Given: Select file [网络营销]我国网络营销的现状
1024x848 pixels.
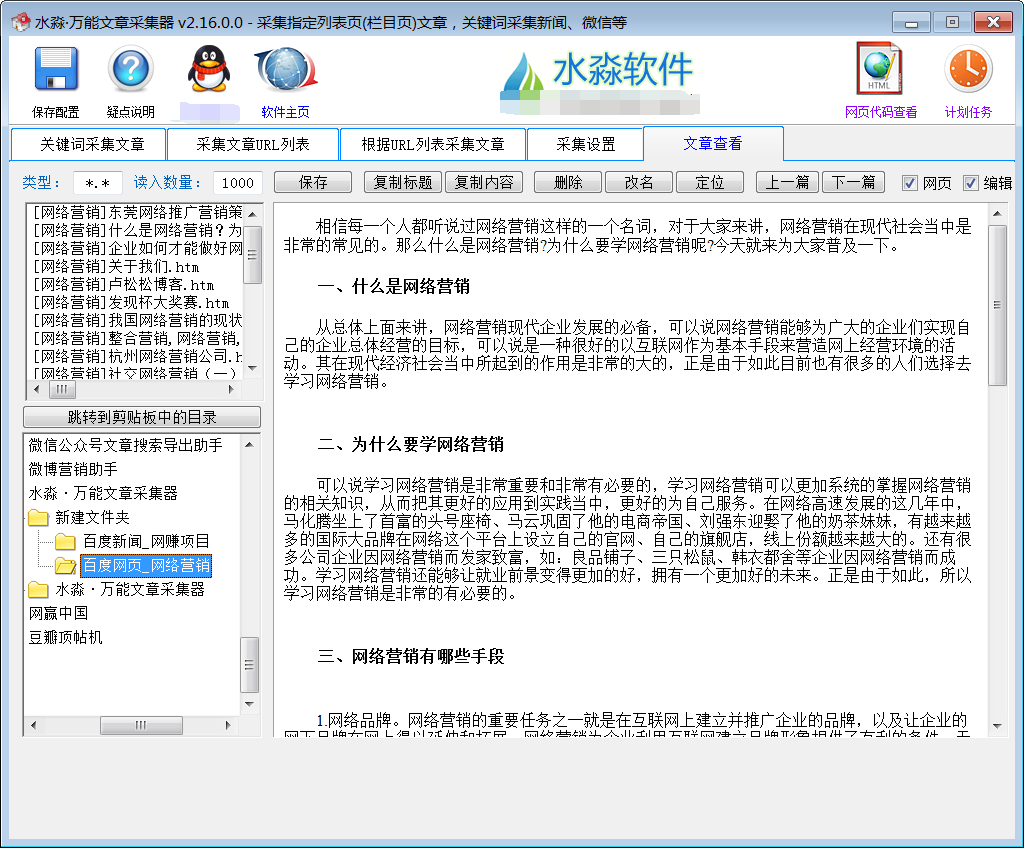Looking at the screenshot, I should coord(137,320).
